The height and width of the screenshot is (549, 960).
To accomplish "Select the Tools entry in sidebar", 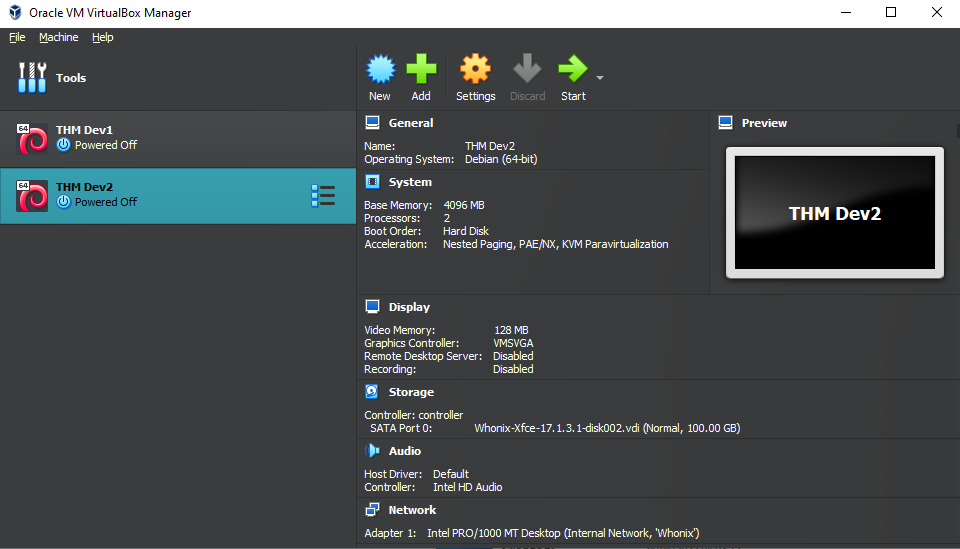I will click(x=178, y=78).
